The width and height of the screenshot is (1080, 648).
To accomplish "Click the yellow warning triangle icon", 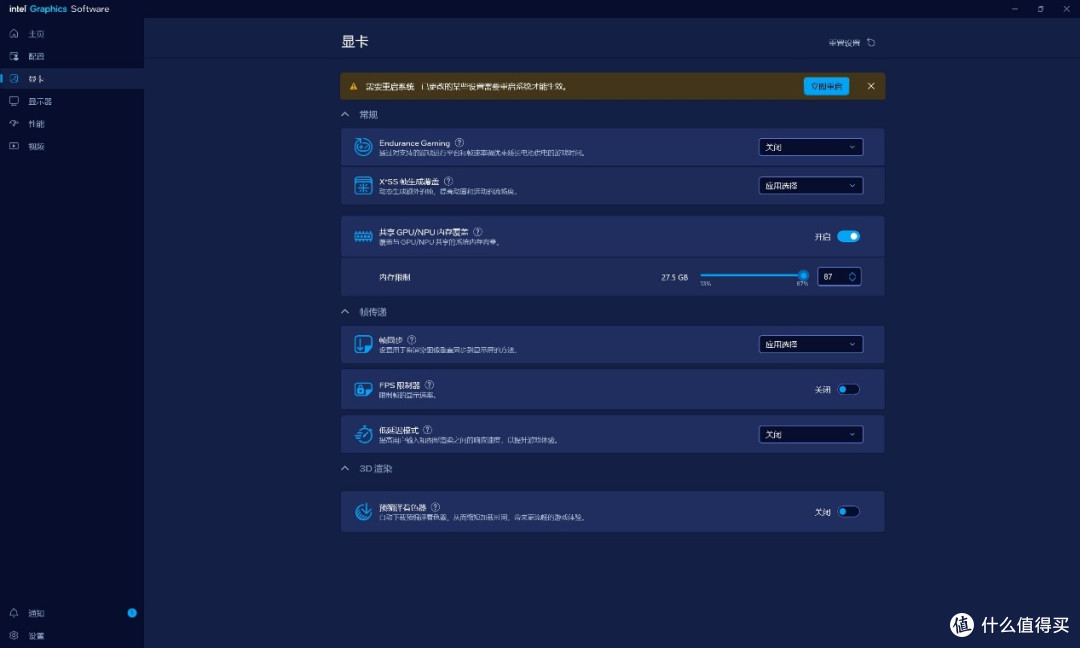I will (353, 87).
